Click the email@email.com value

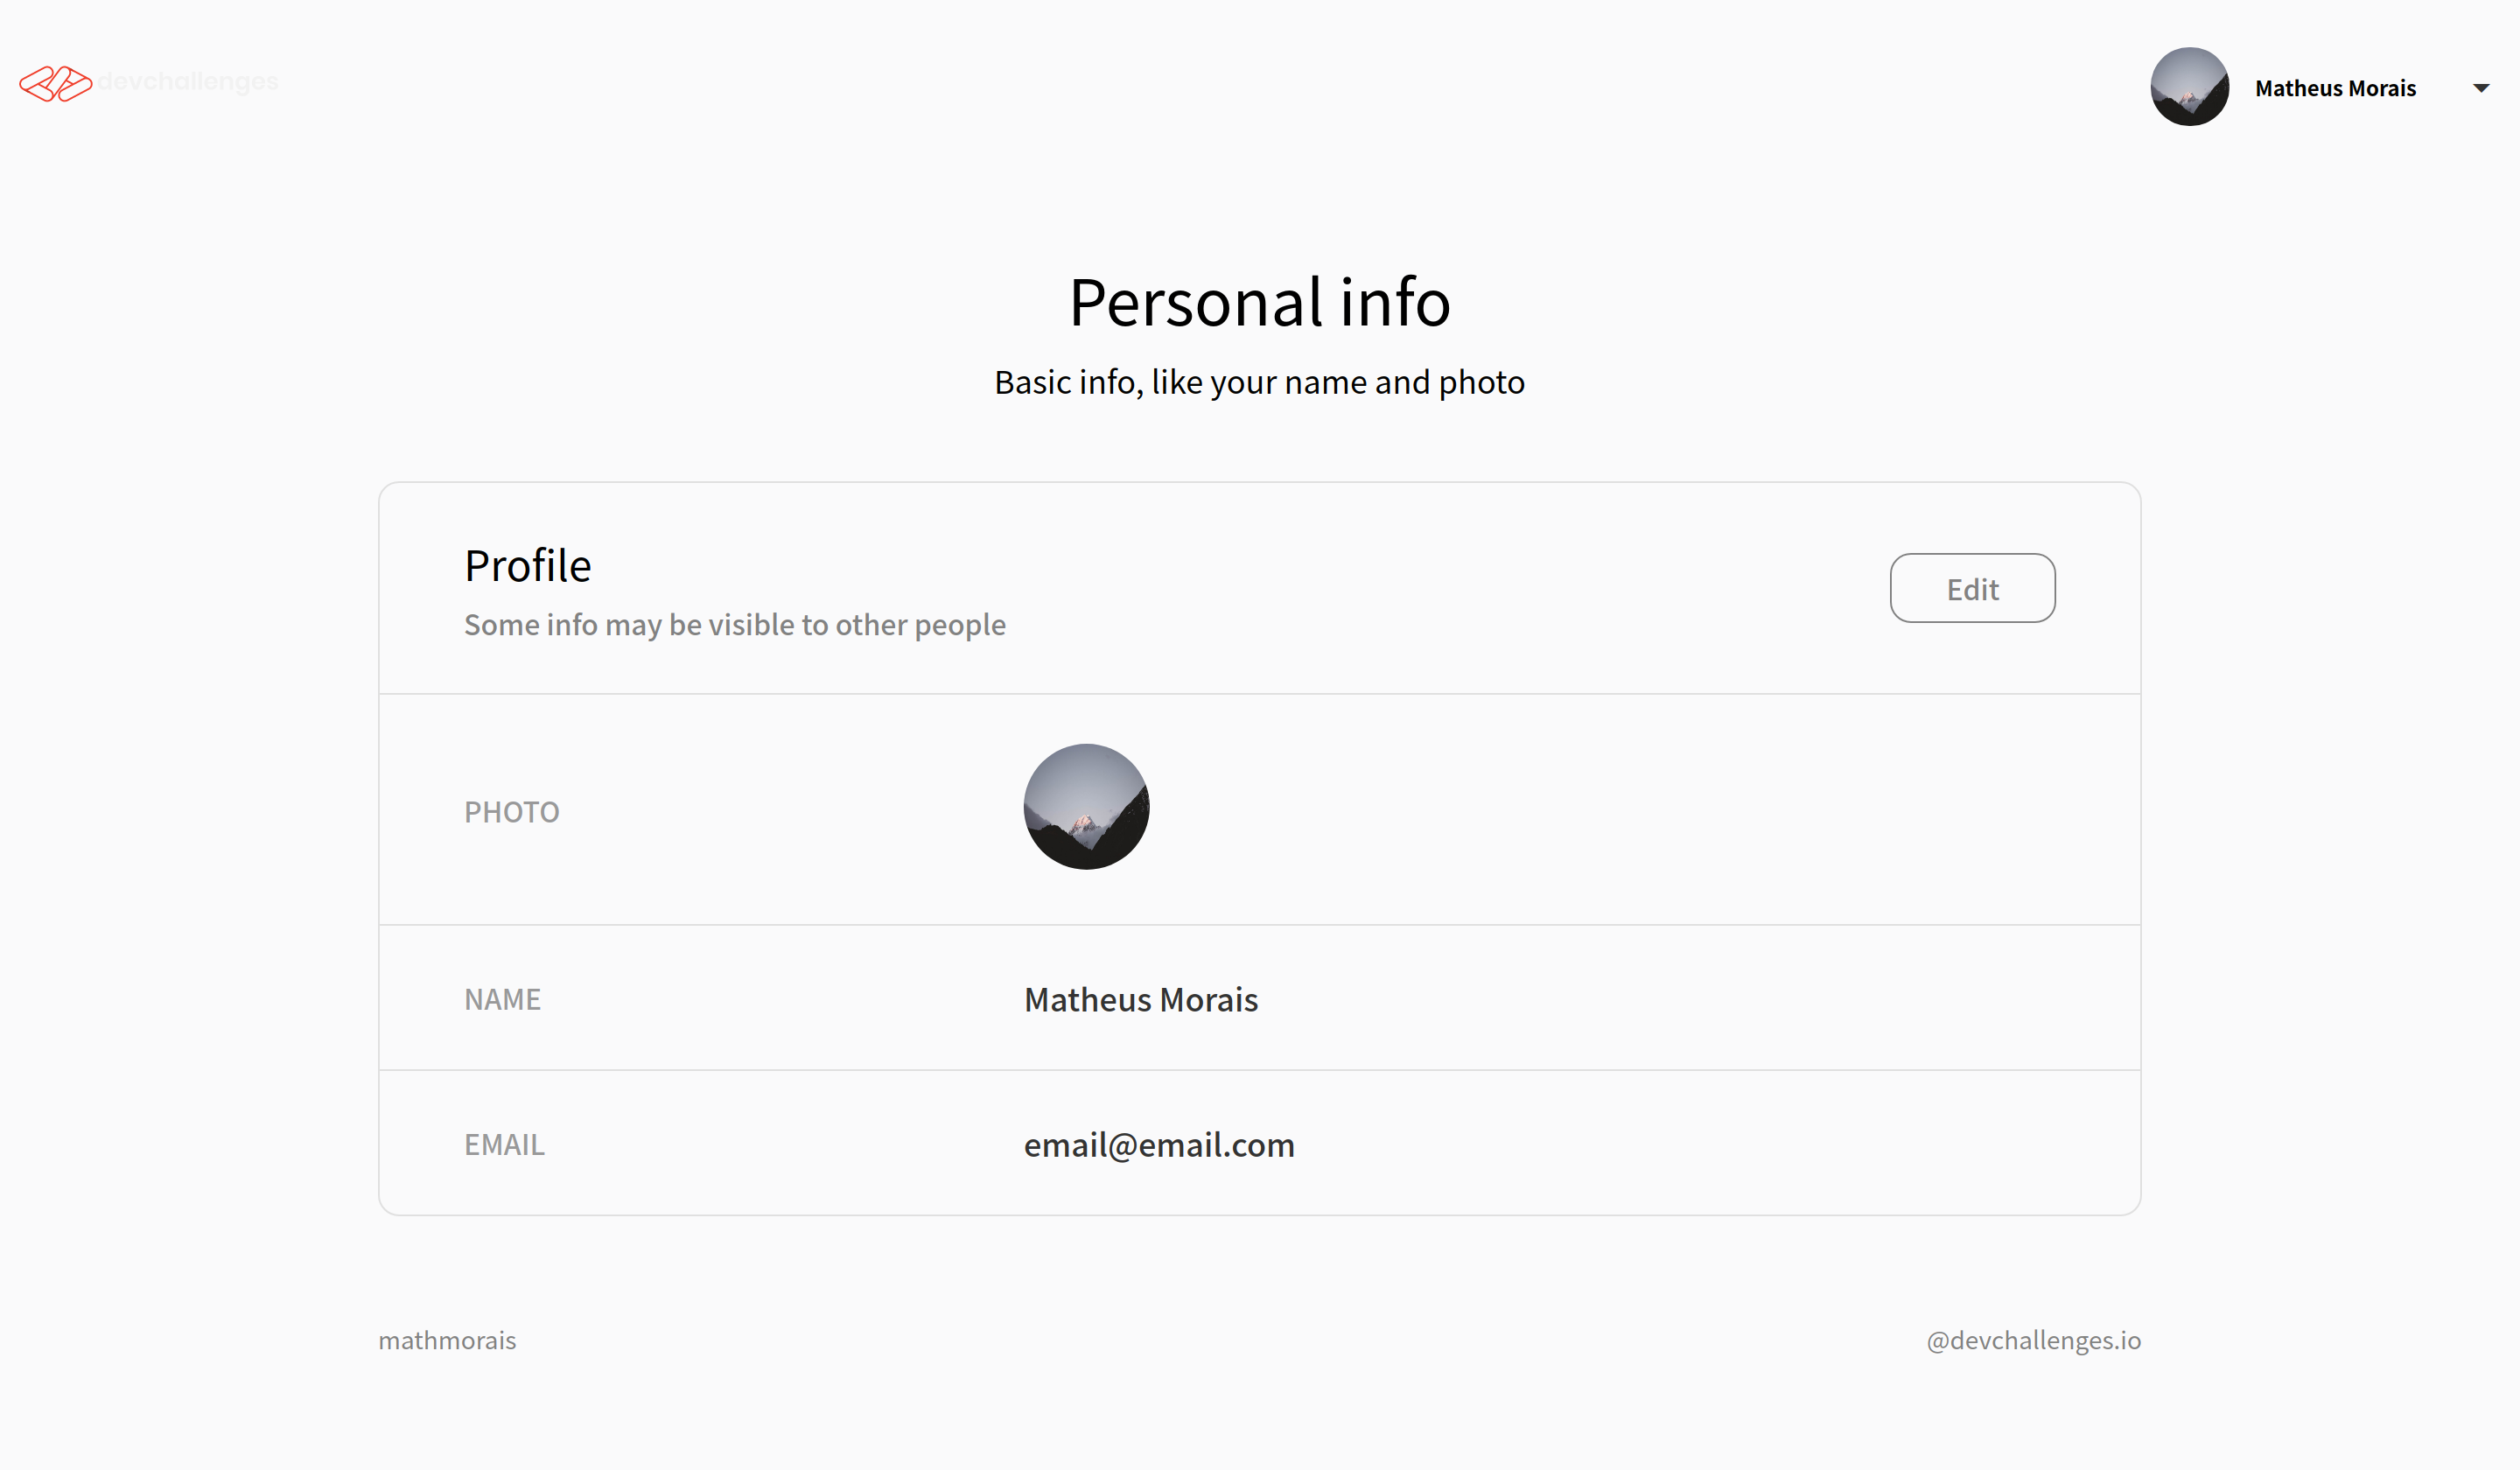(1159, 1145)
